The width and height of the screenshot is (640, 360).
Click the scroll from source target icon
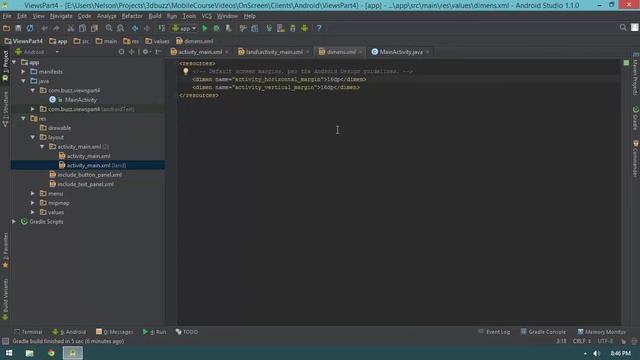[x=121, y=52]
